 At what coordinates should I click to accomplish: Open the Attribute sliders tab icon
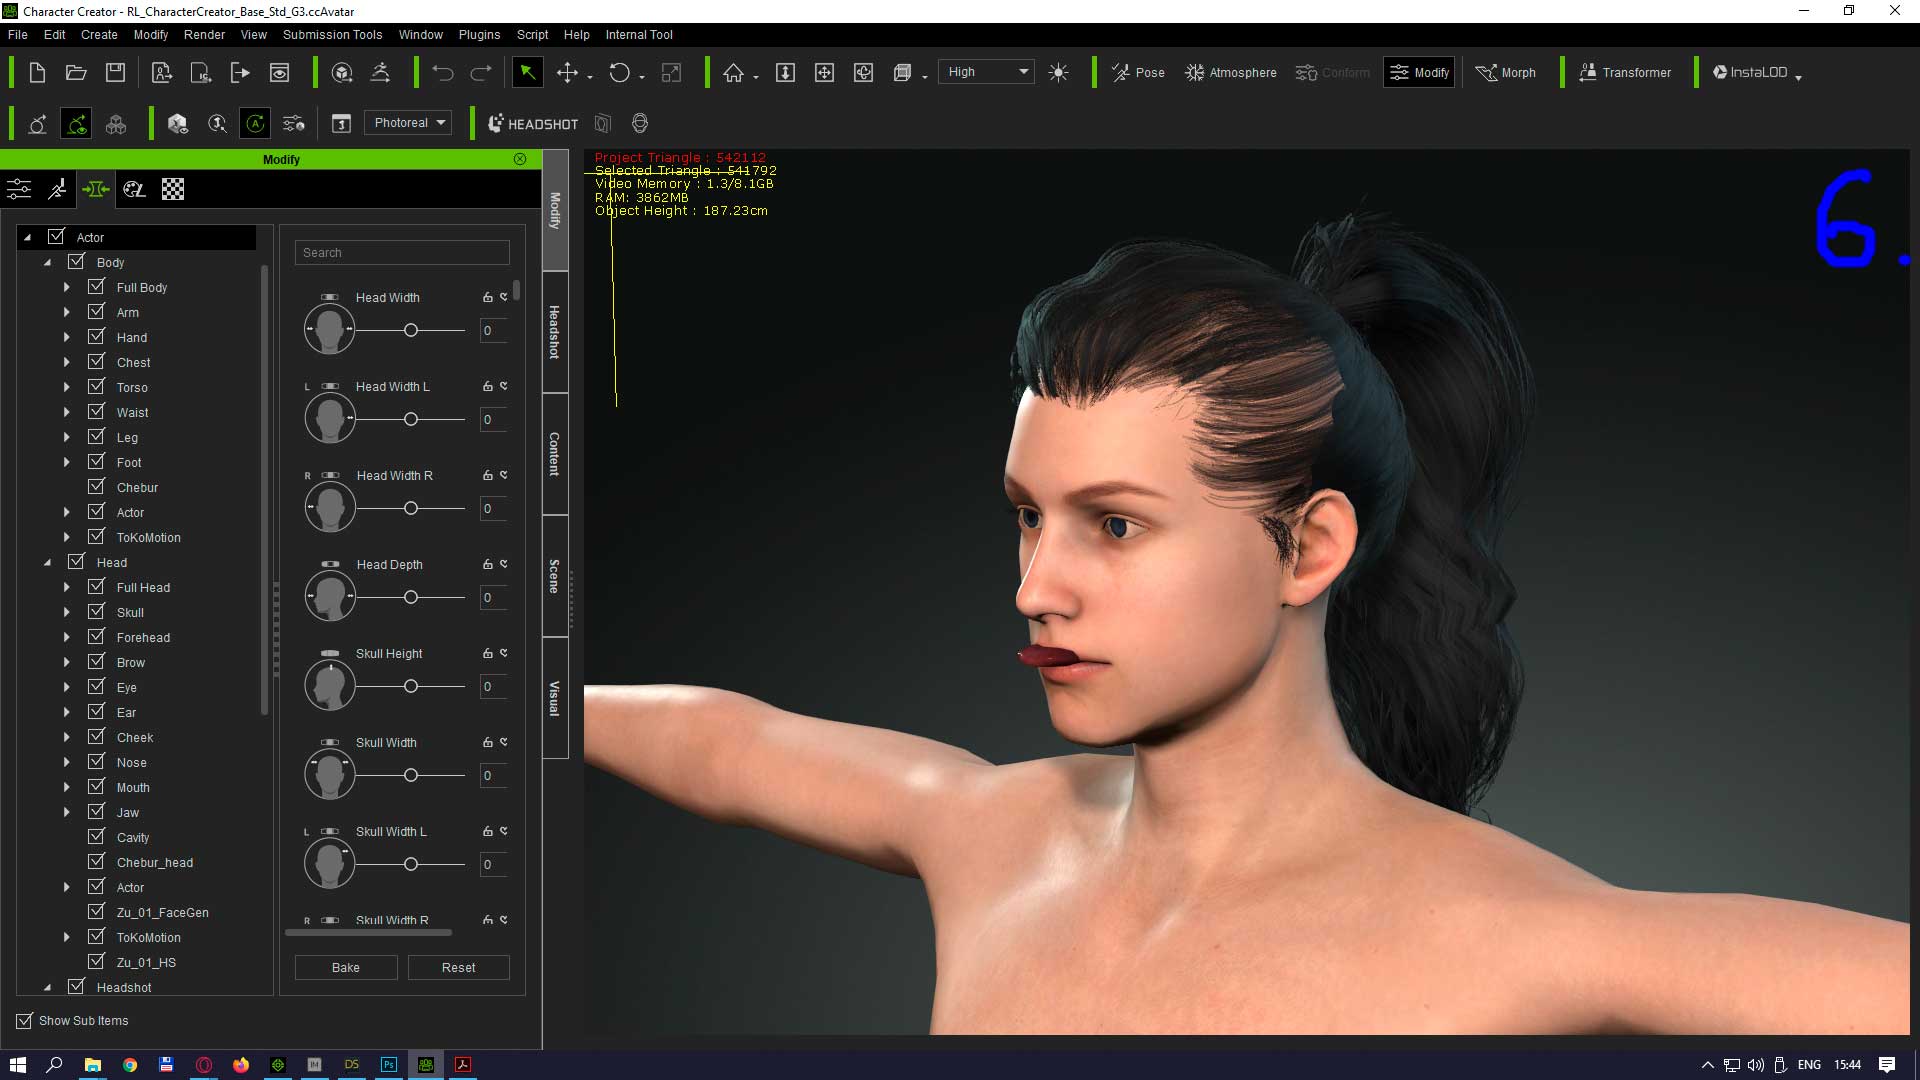19,189
